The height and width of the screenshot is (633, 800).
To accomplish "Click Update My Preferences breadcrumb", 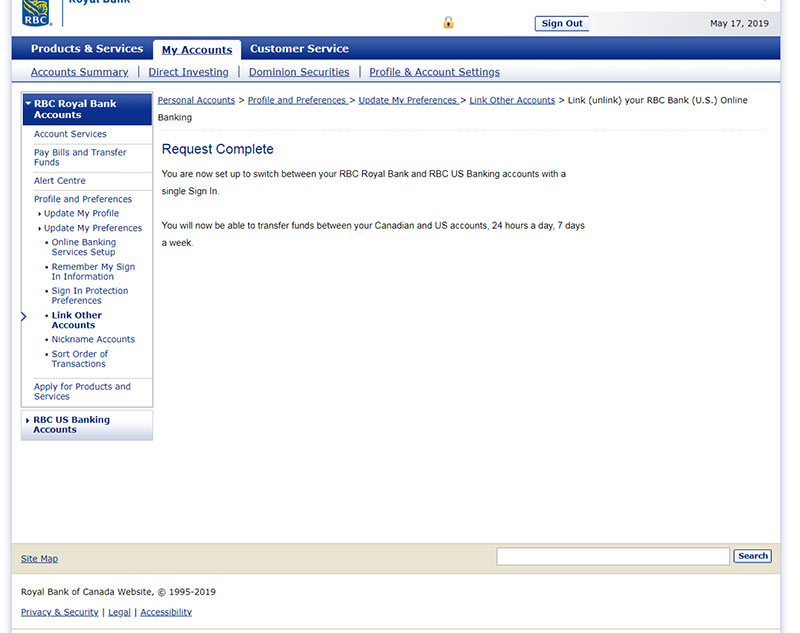I will [x=408, y=100].
